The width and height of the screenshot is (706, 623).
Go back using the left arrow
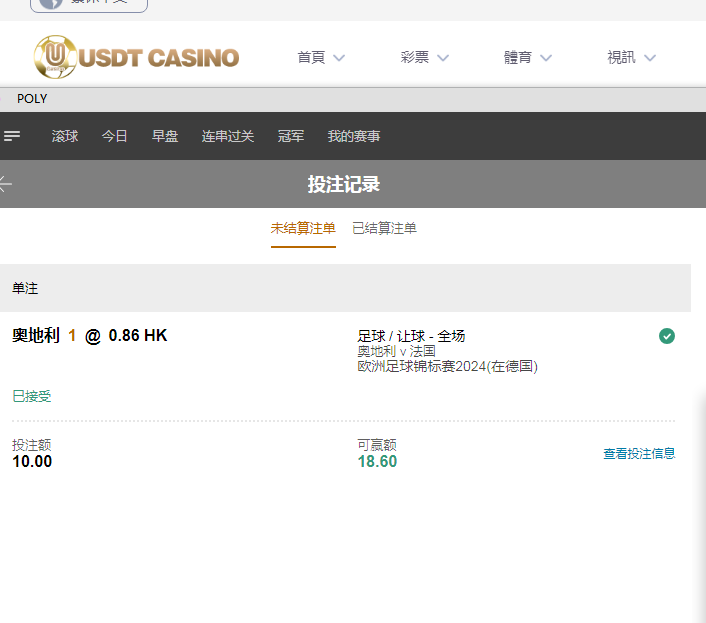(6, 184)
